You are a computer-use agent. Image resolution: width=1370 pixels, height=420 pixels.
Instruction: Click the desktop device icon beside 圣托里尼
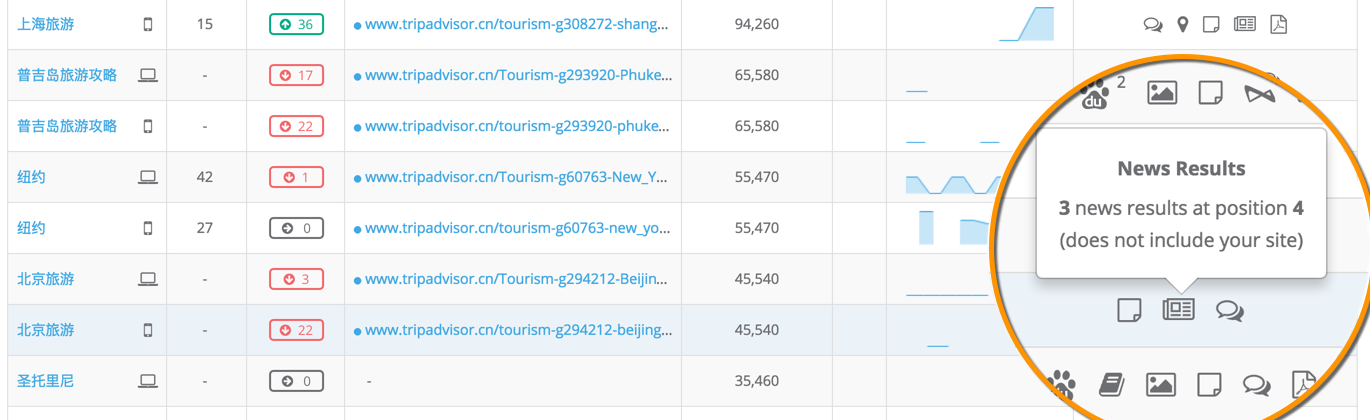[x=148, y=381]
